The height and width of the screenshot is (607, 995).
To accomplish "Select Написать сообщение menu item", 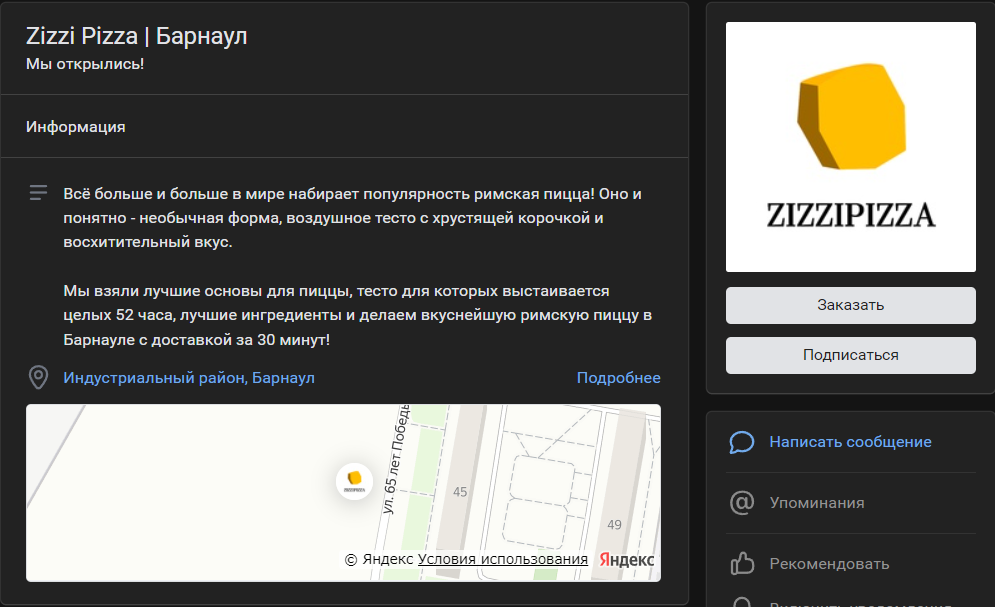I will click(x=850, y=442).
